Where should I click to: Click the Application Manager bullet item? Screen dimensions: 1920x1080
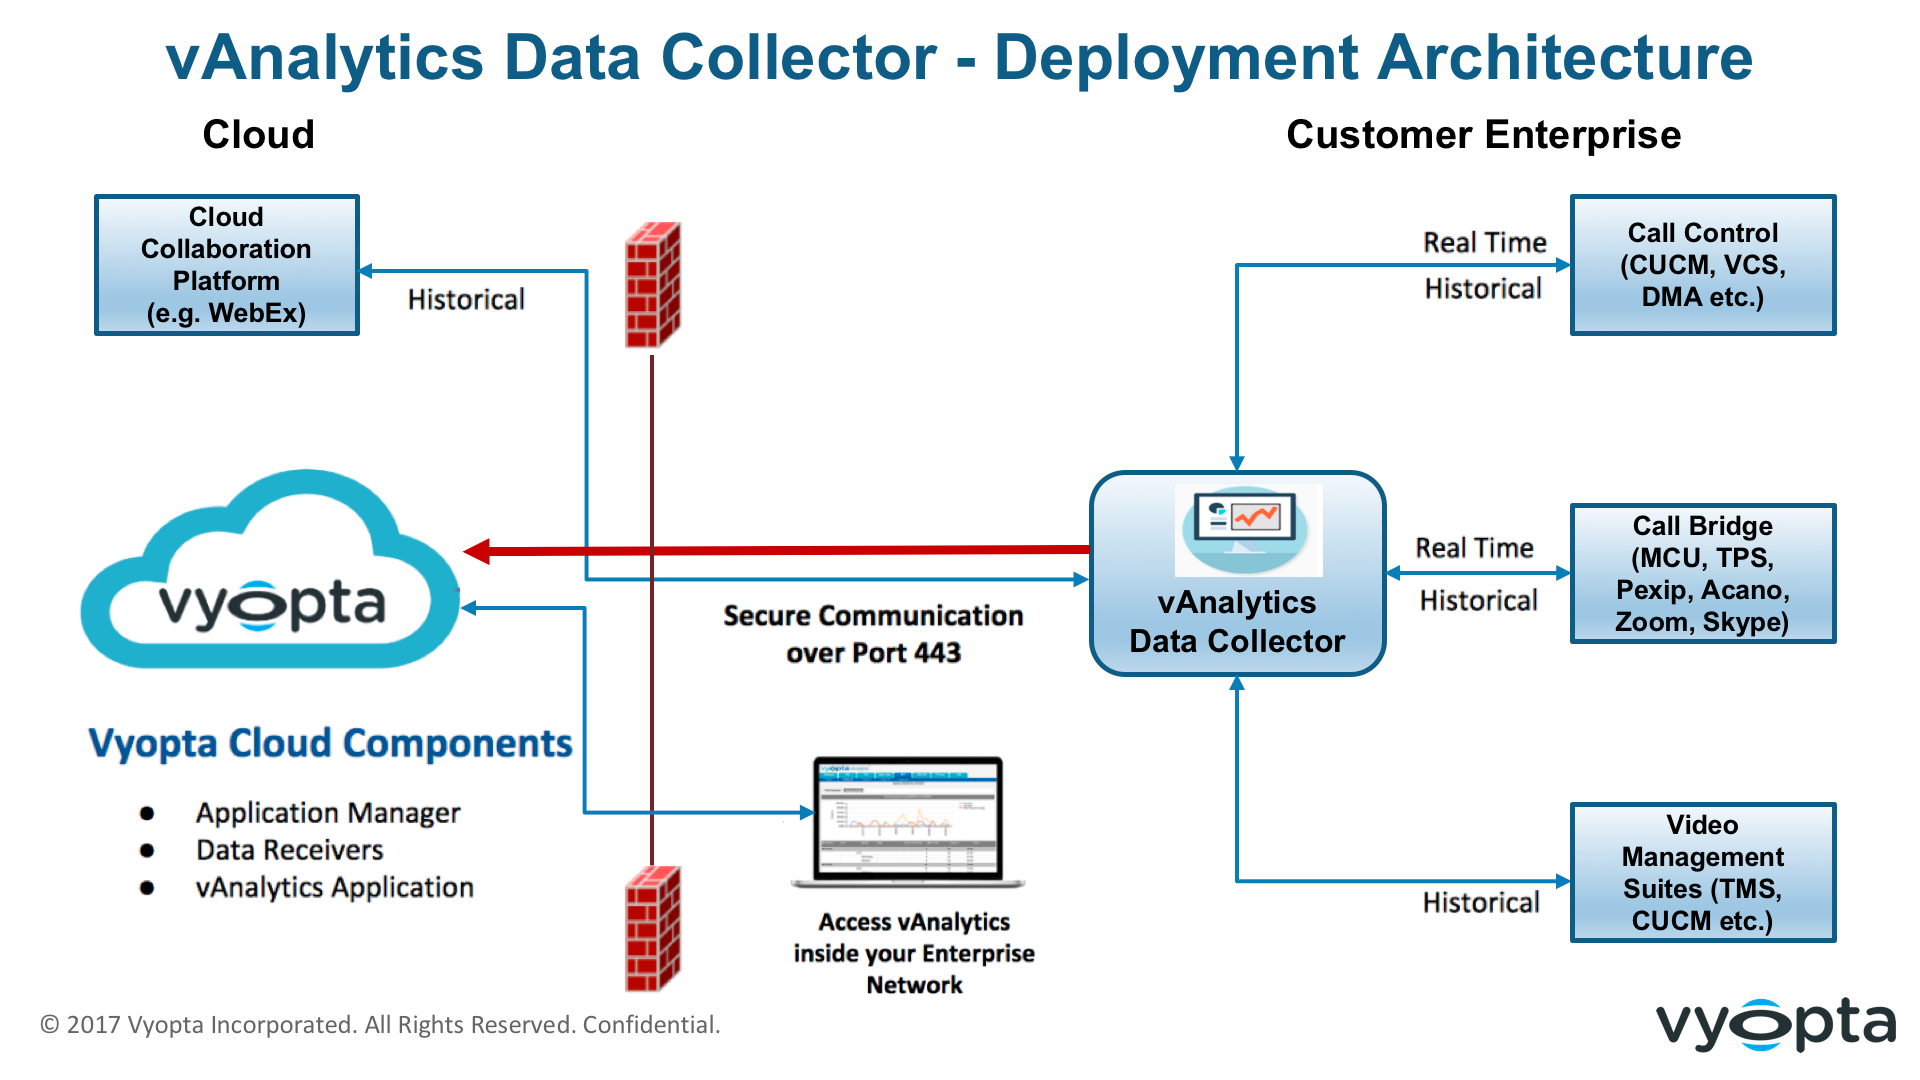pyautogui.click(x=328, y=813)
